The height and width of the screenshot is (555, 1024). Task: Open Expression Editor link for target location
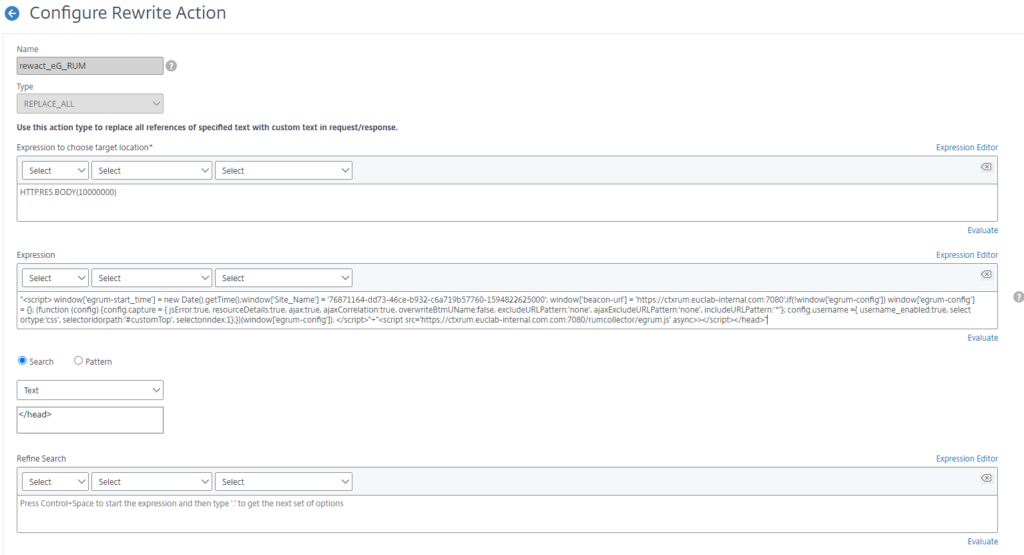[x=967, y=148]
